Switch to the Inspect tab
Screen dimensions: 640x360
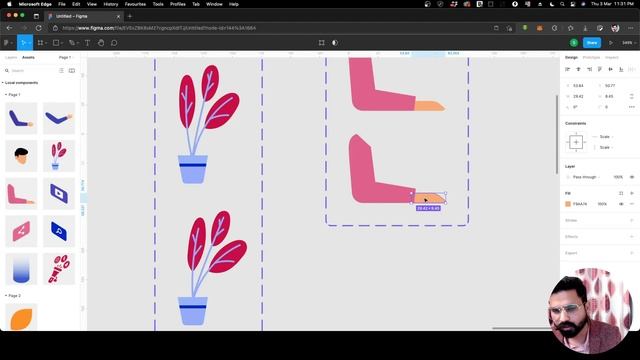tap(611, 58)
